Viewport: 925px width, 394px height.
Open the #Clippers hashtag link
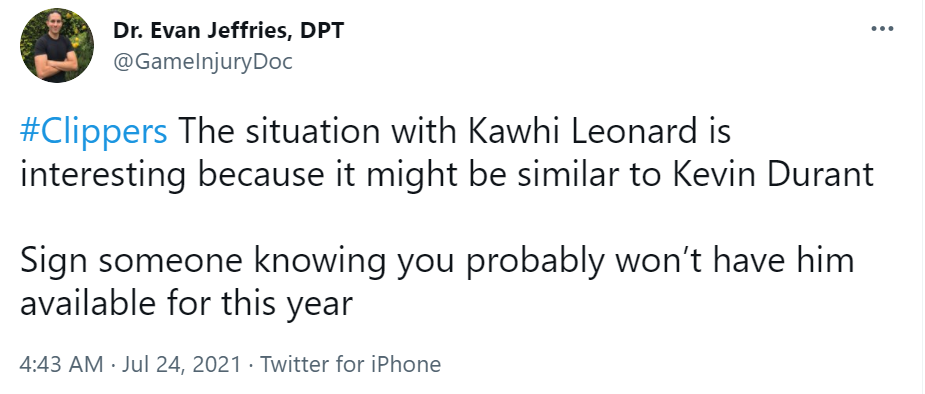pyautogui.click(x=94, y=133)
